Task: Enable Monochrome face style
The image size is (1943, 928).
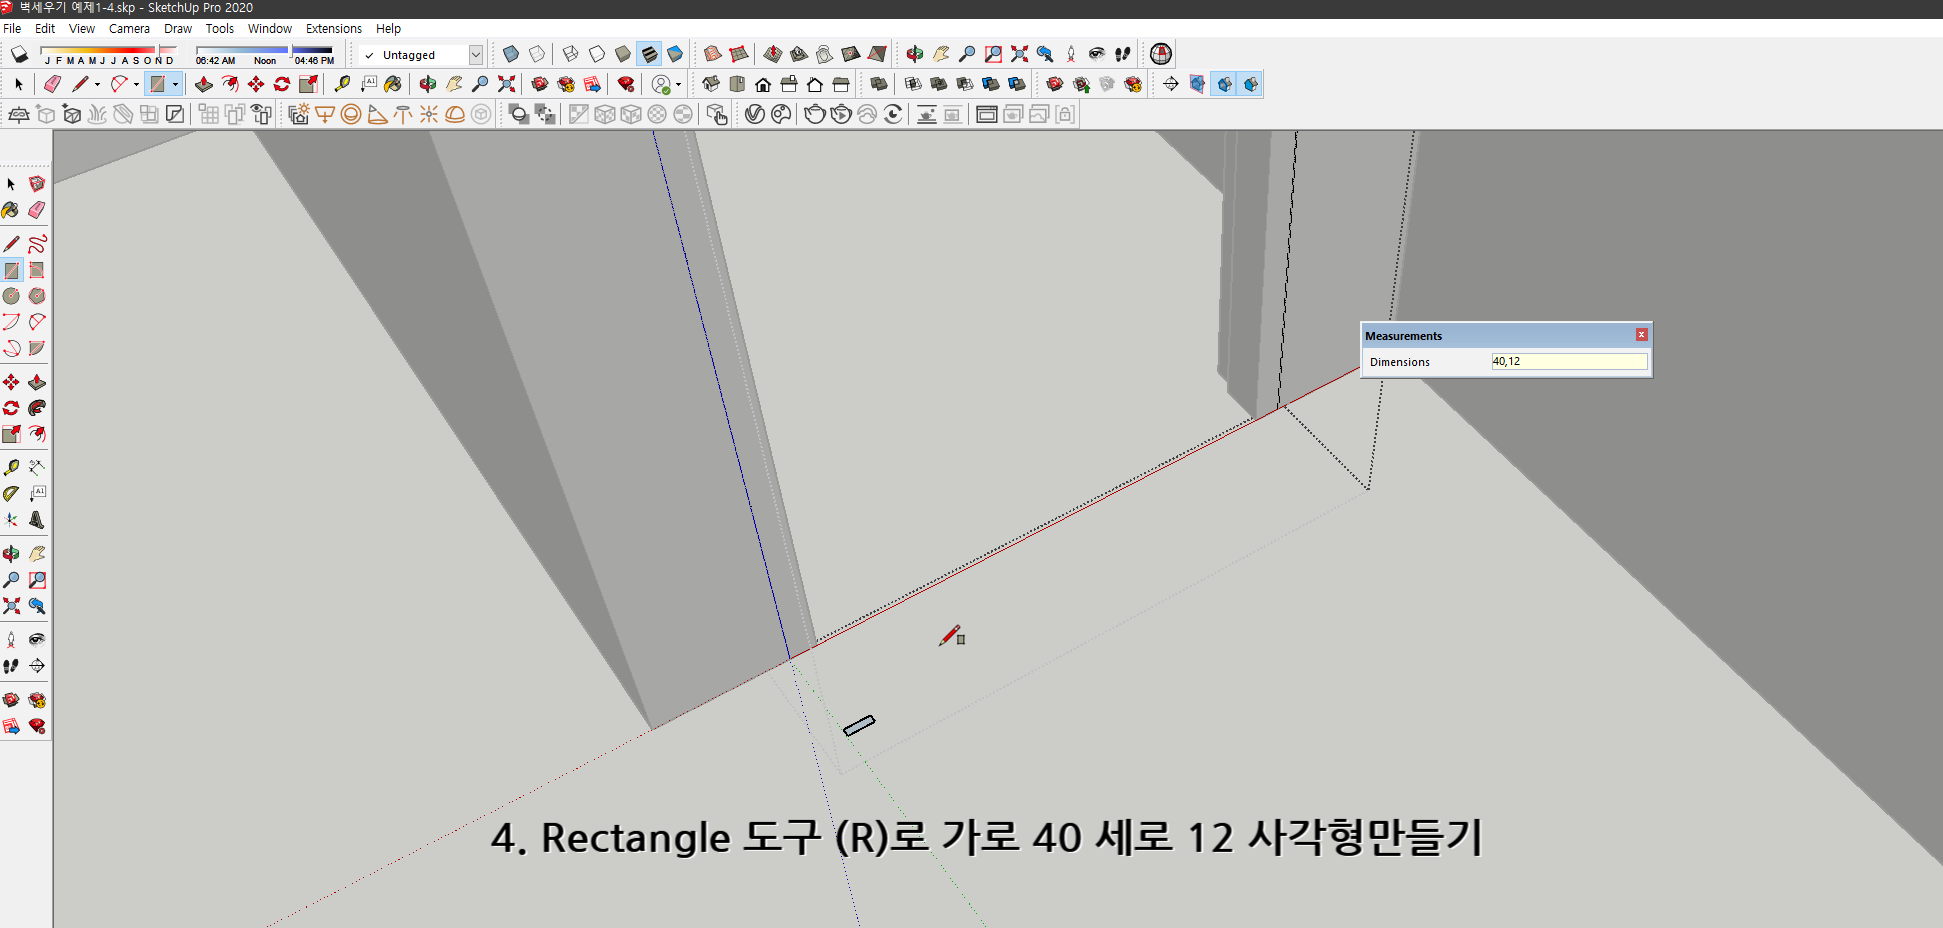Action: pos(675,54)
